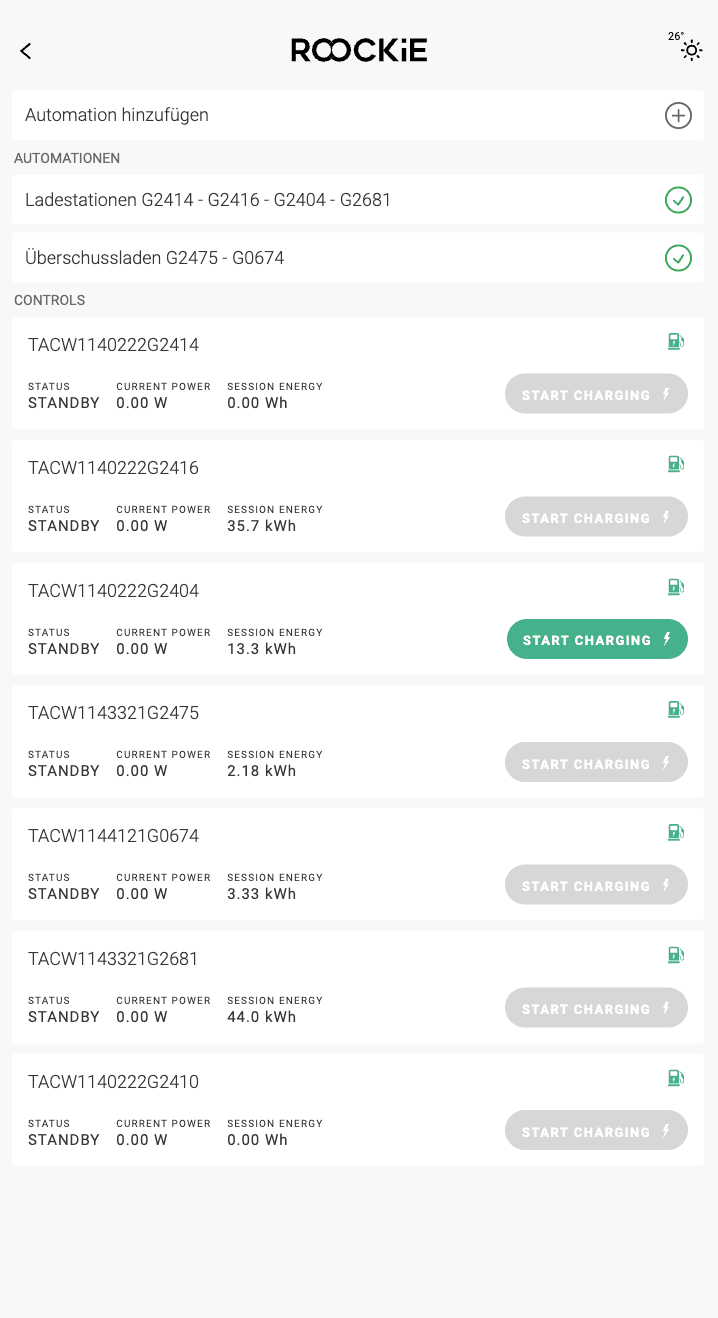This screenshot has width=718, height=1318.
Task: Select the CONTROLS section header
Action: coord(49,300)
